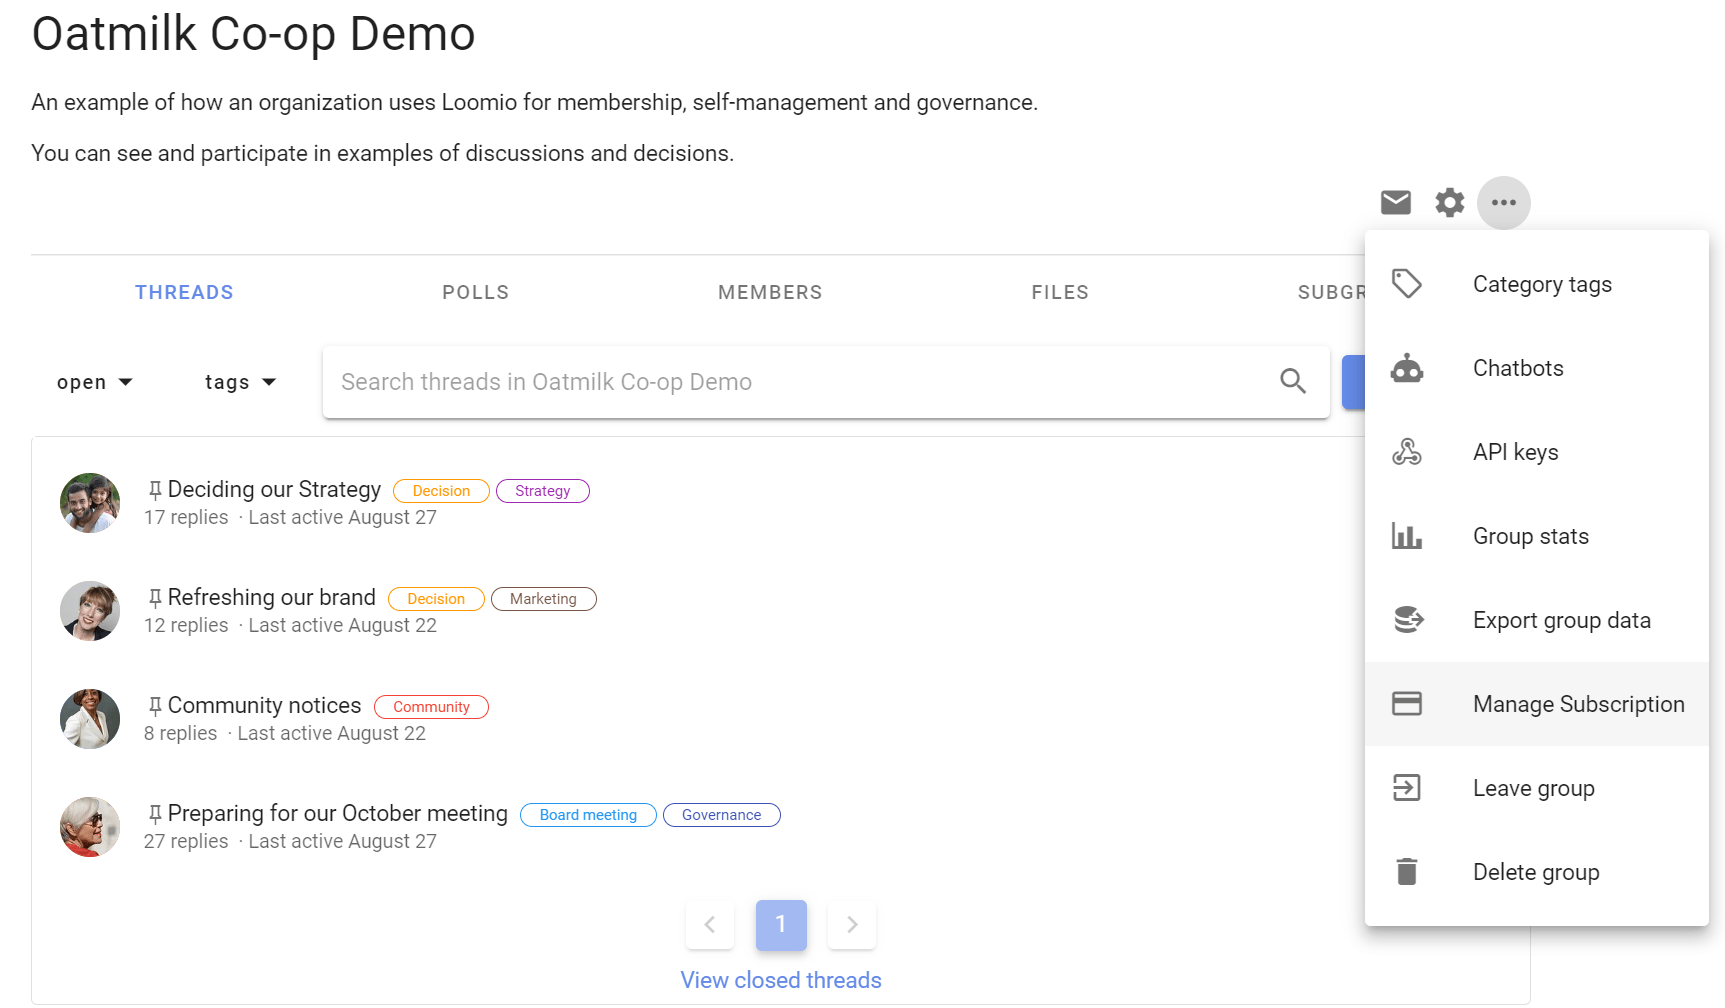
Task: Click the Delete group trash icon
Action: click(x=1407, y=872)
